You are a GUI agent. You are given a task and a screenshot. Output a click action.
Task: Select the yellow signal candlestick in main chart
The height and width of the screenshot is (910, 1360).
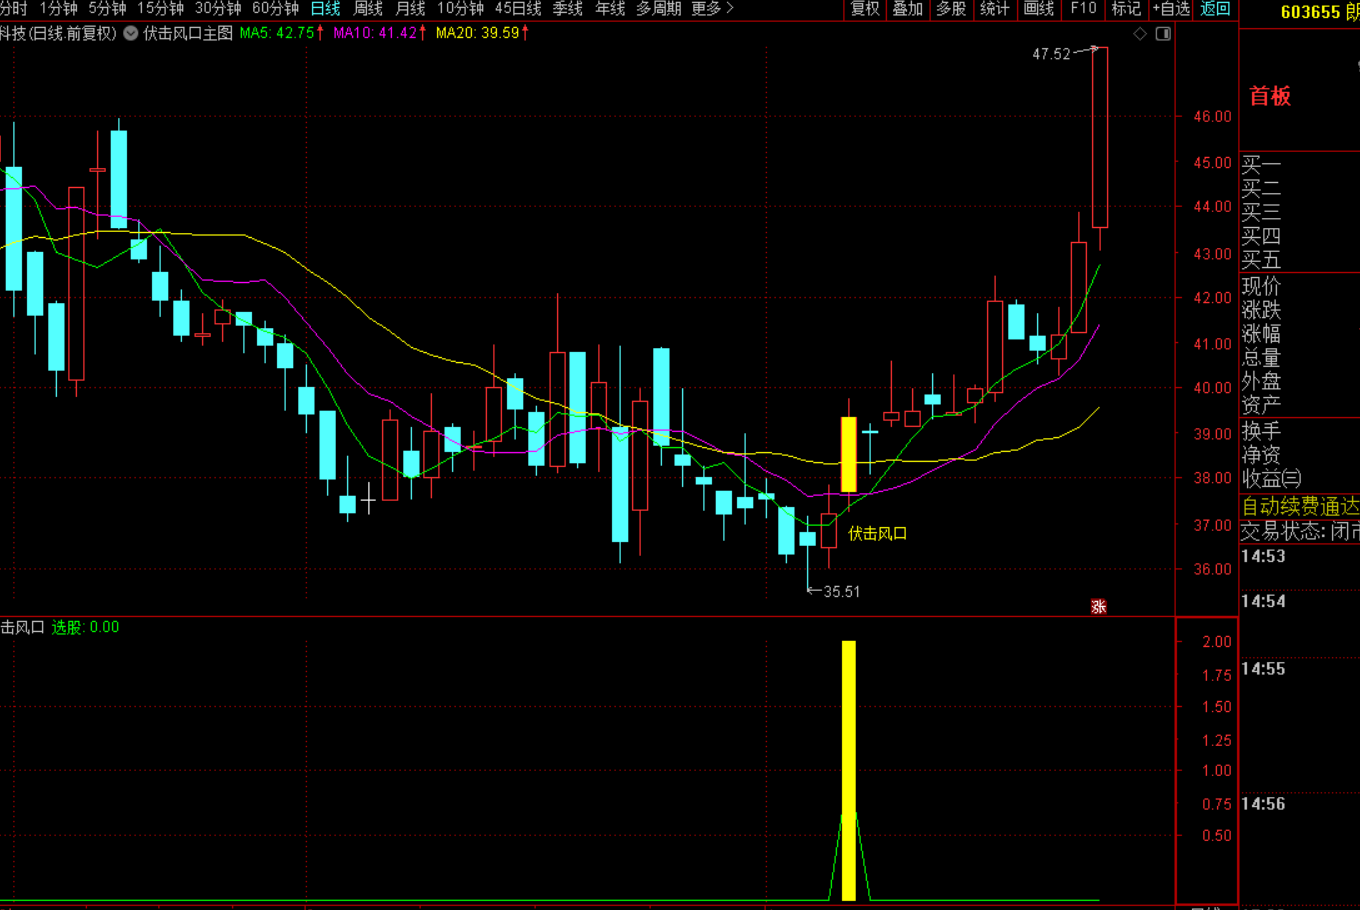click(x=849, y=454)
